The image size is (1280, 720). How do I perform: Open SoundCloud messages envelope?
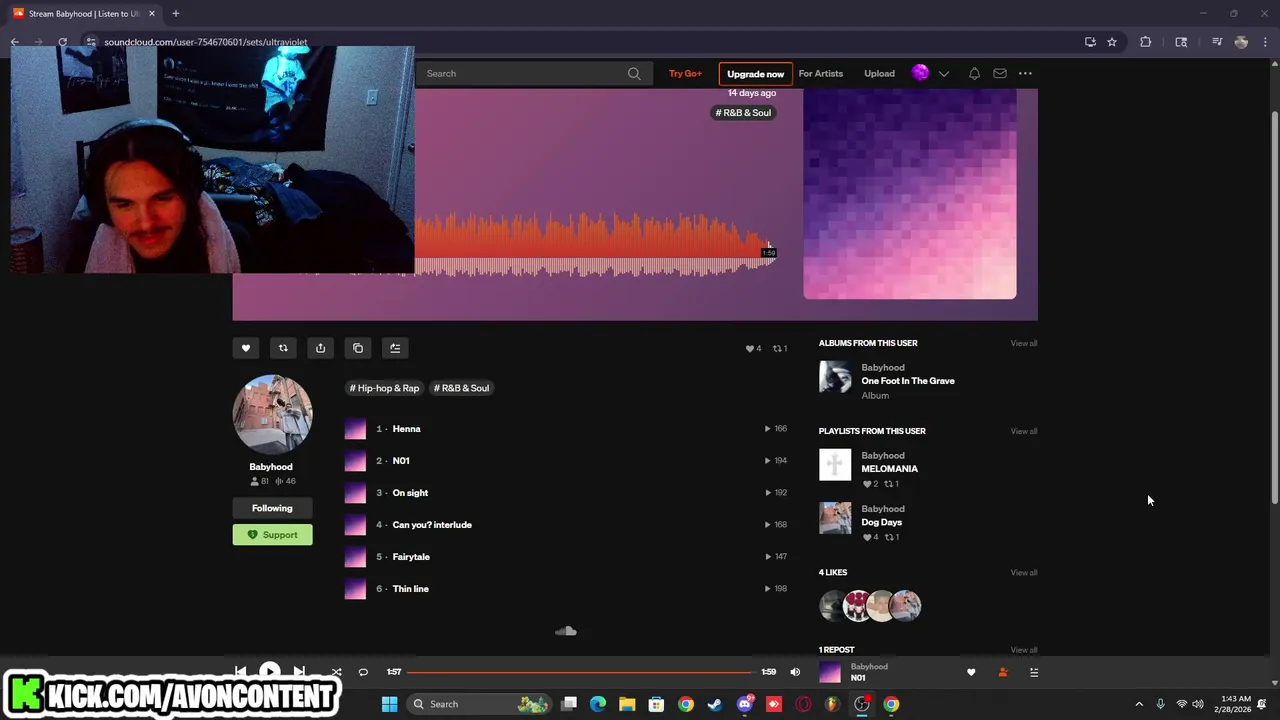coord(1000,73)
